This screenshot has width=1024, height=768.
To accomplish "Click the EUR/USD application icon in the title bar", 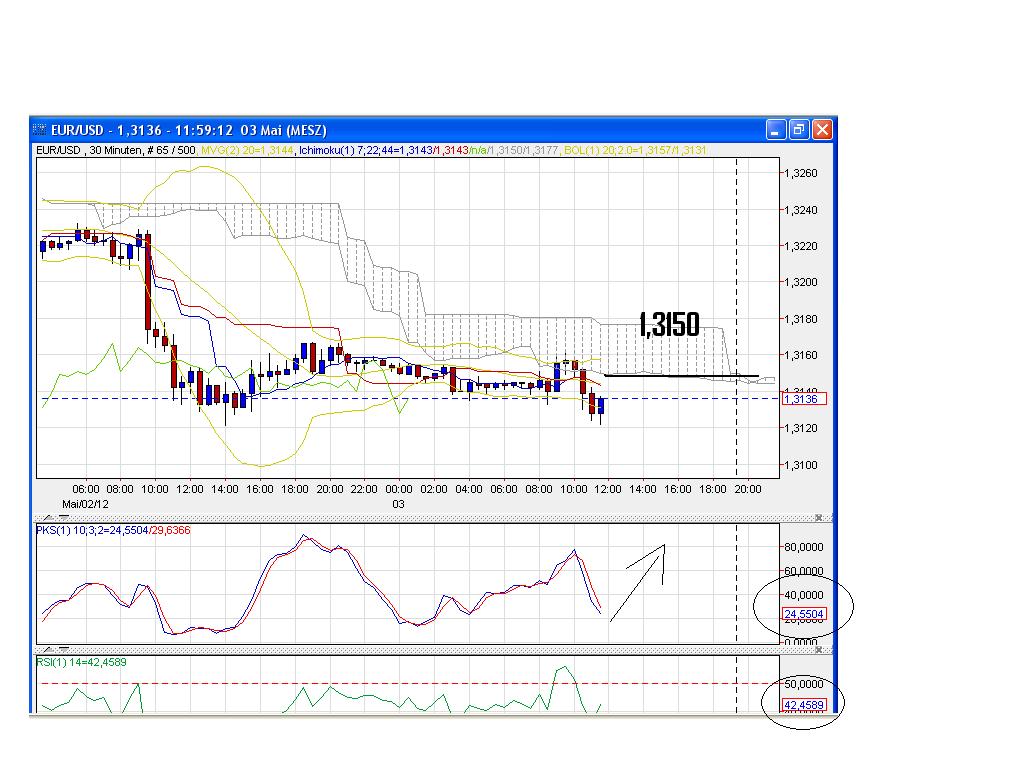I will [x=38, y=129].
